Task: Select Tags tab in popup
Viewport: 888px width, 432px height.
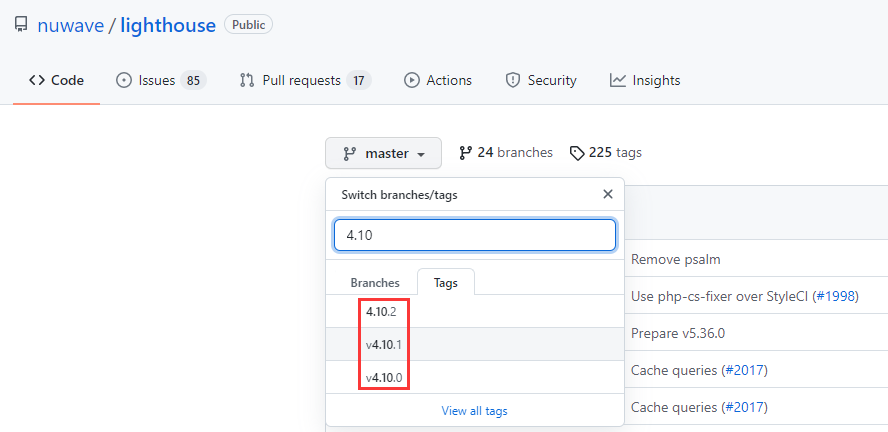Action: tap(446, 283)
